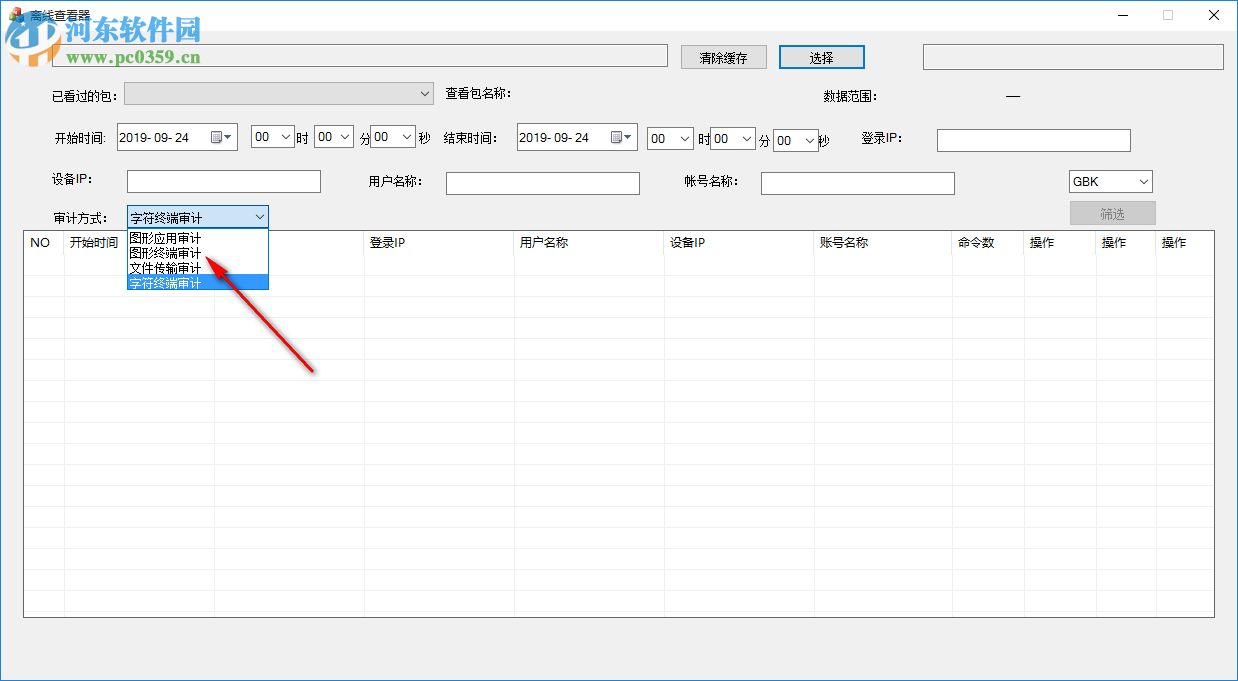Select 字符终端审计 in the dropdown list

point(198,283)
